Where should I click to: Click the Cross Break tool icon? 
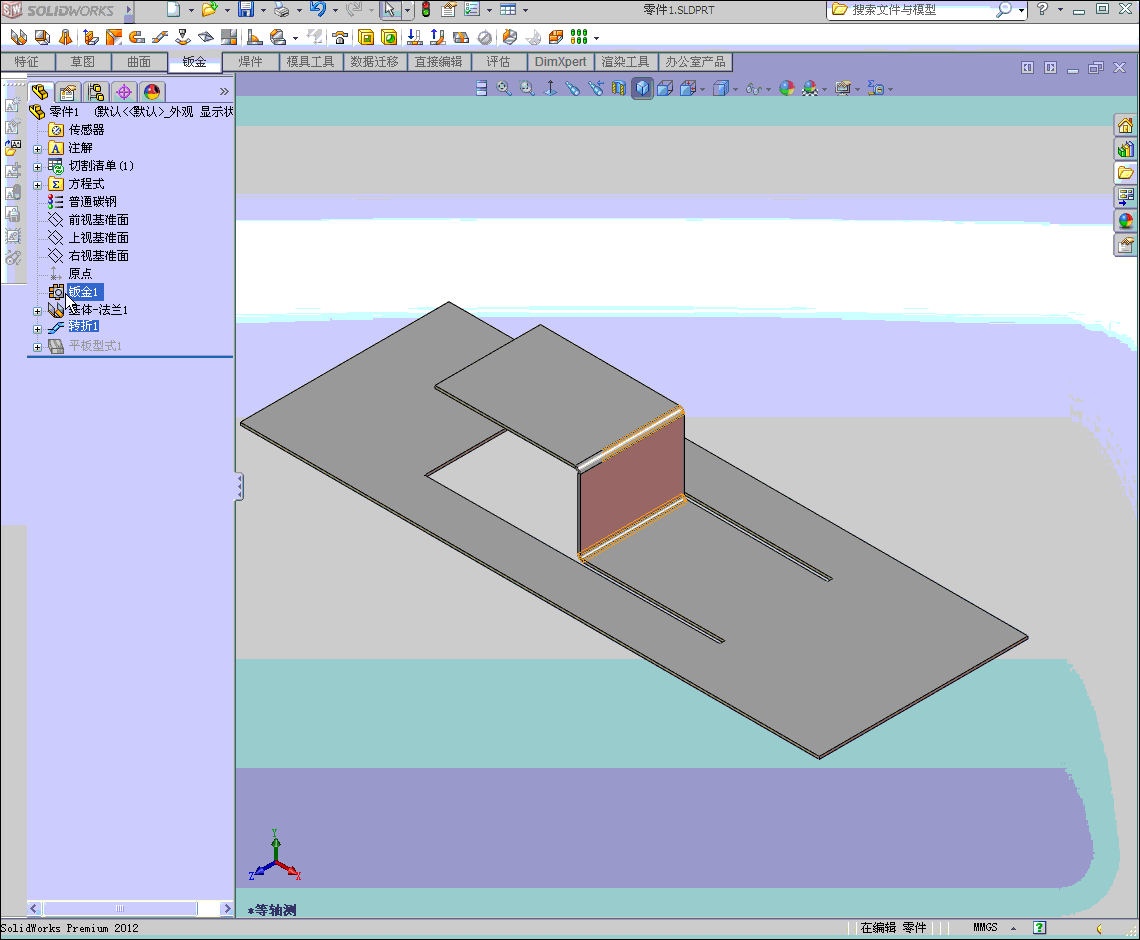(206, 37)
